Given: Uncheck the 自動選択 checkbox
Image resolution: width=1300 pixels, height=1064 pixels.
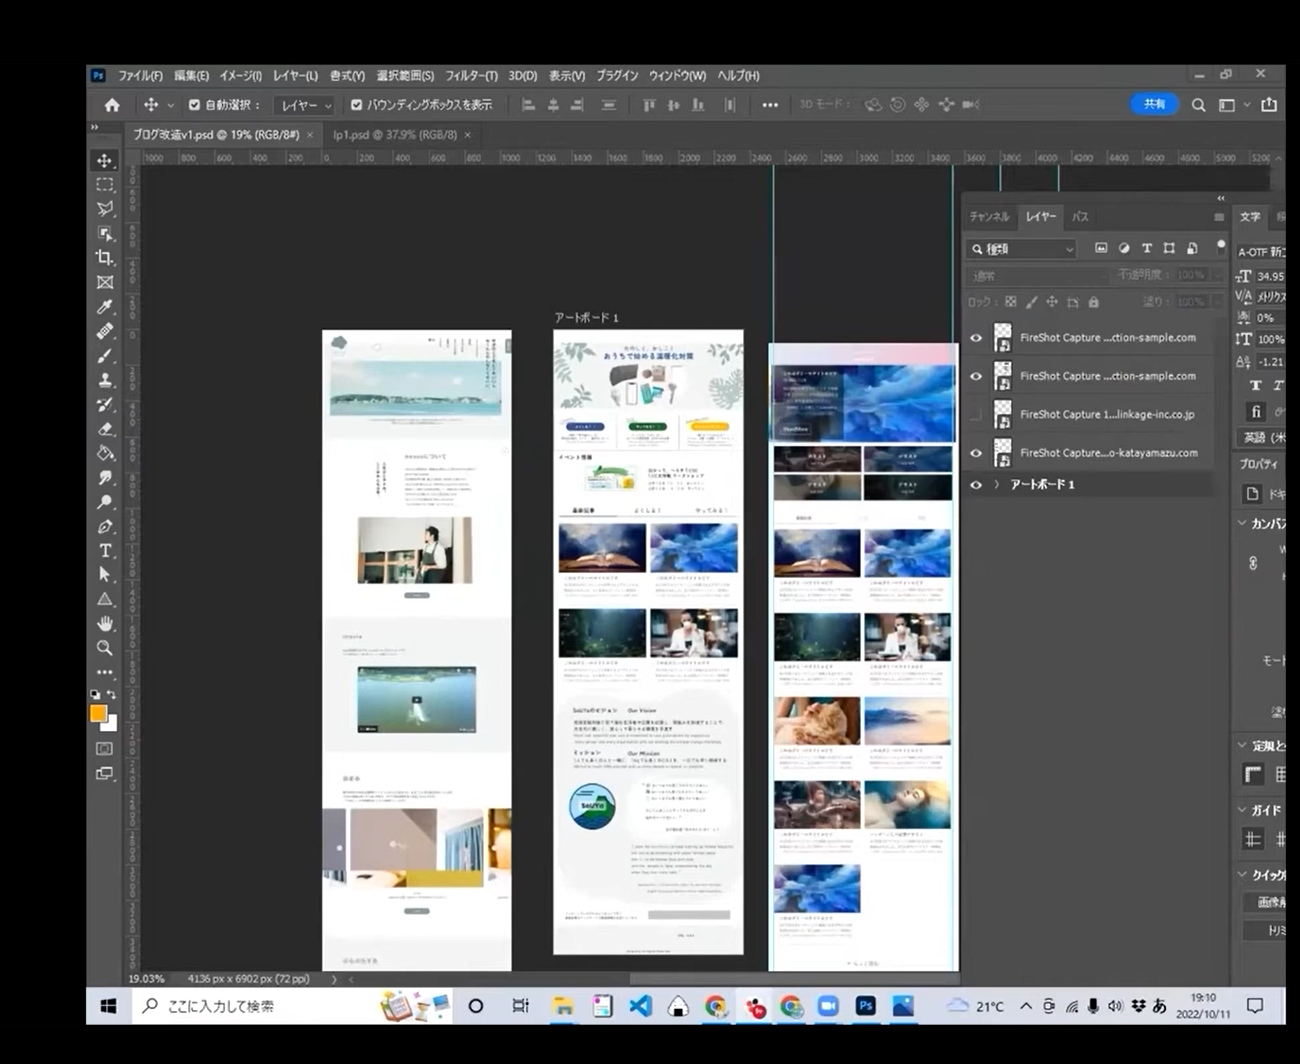Looking at the screenshot, I should (194, 105).
